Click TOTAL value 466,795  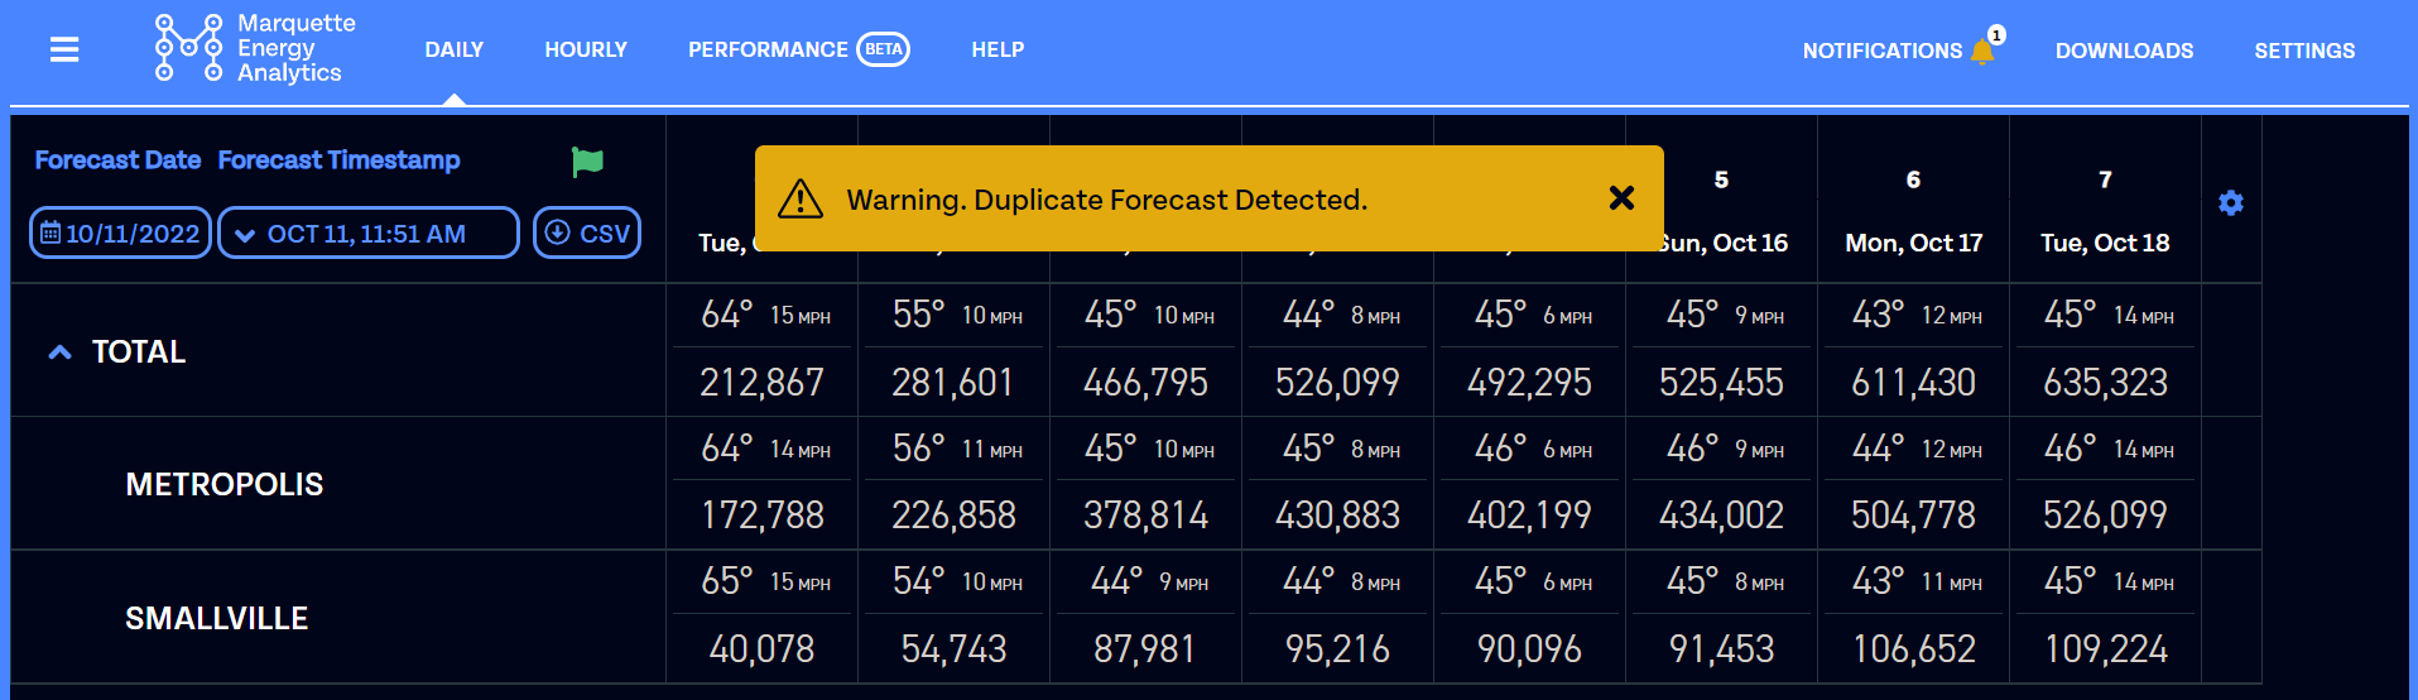[1146, 382]
